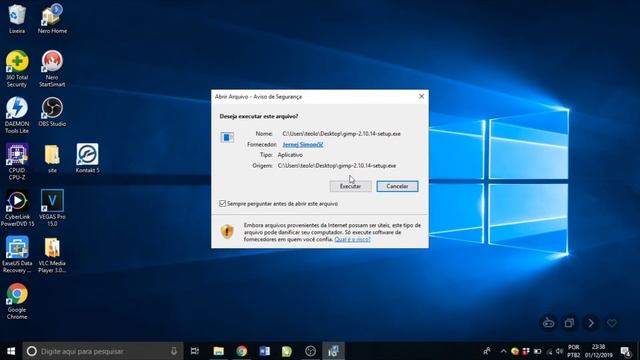Open the 'Qual é o risco?' link

pyautogui.click(x=352, y=239)
